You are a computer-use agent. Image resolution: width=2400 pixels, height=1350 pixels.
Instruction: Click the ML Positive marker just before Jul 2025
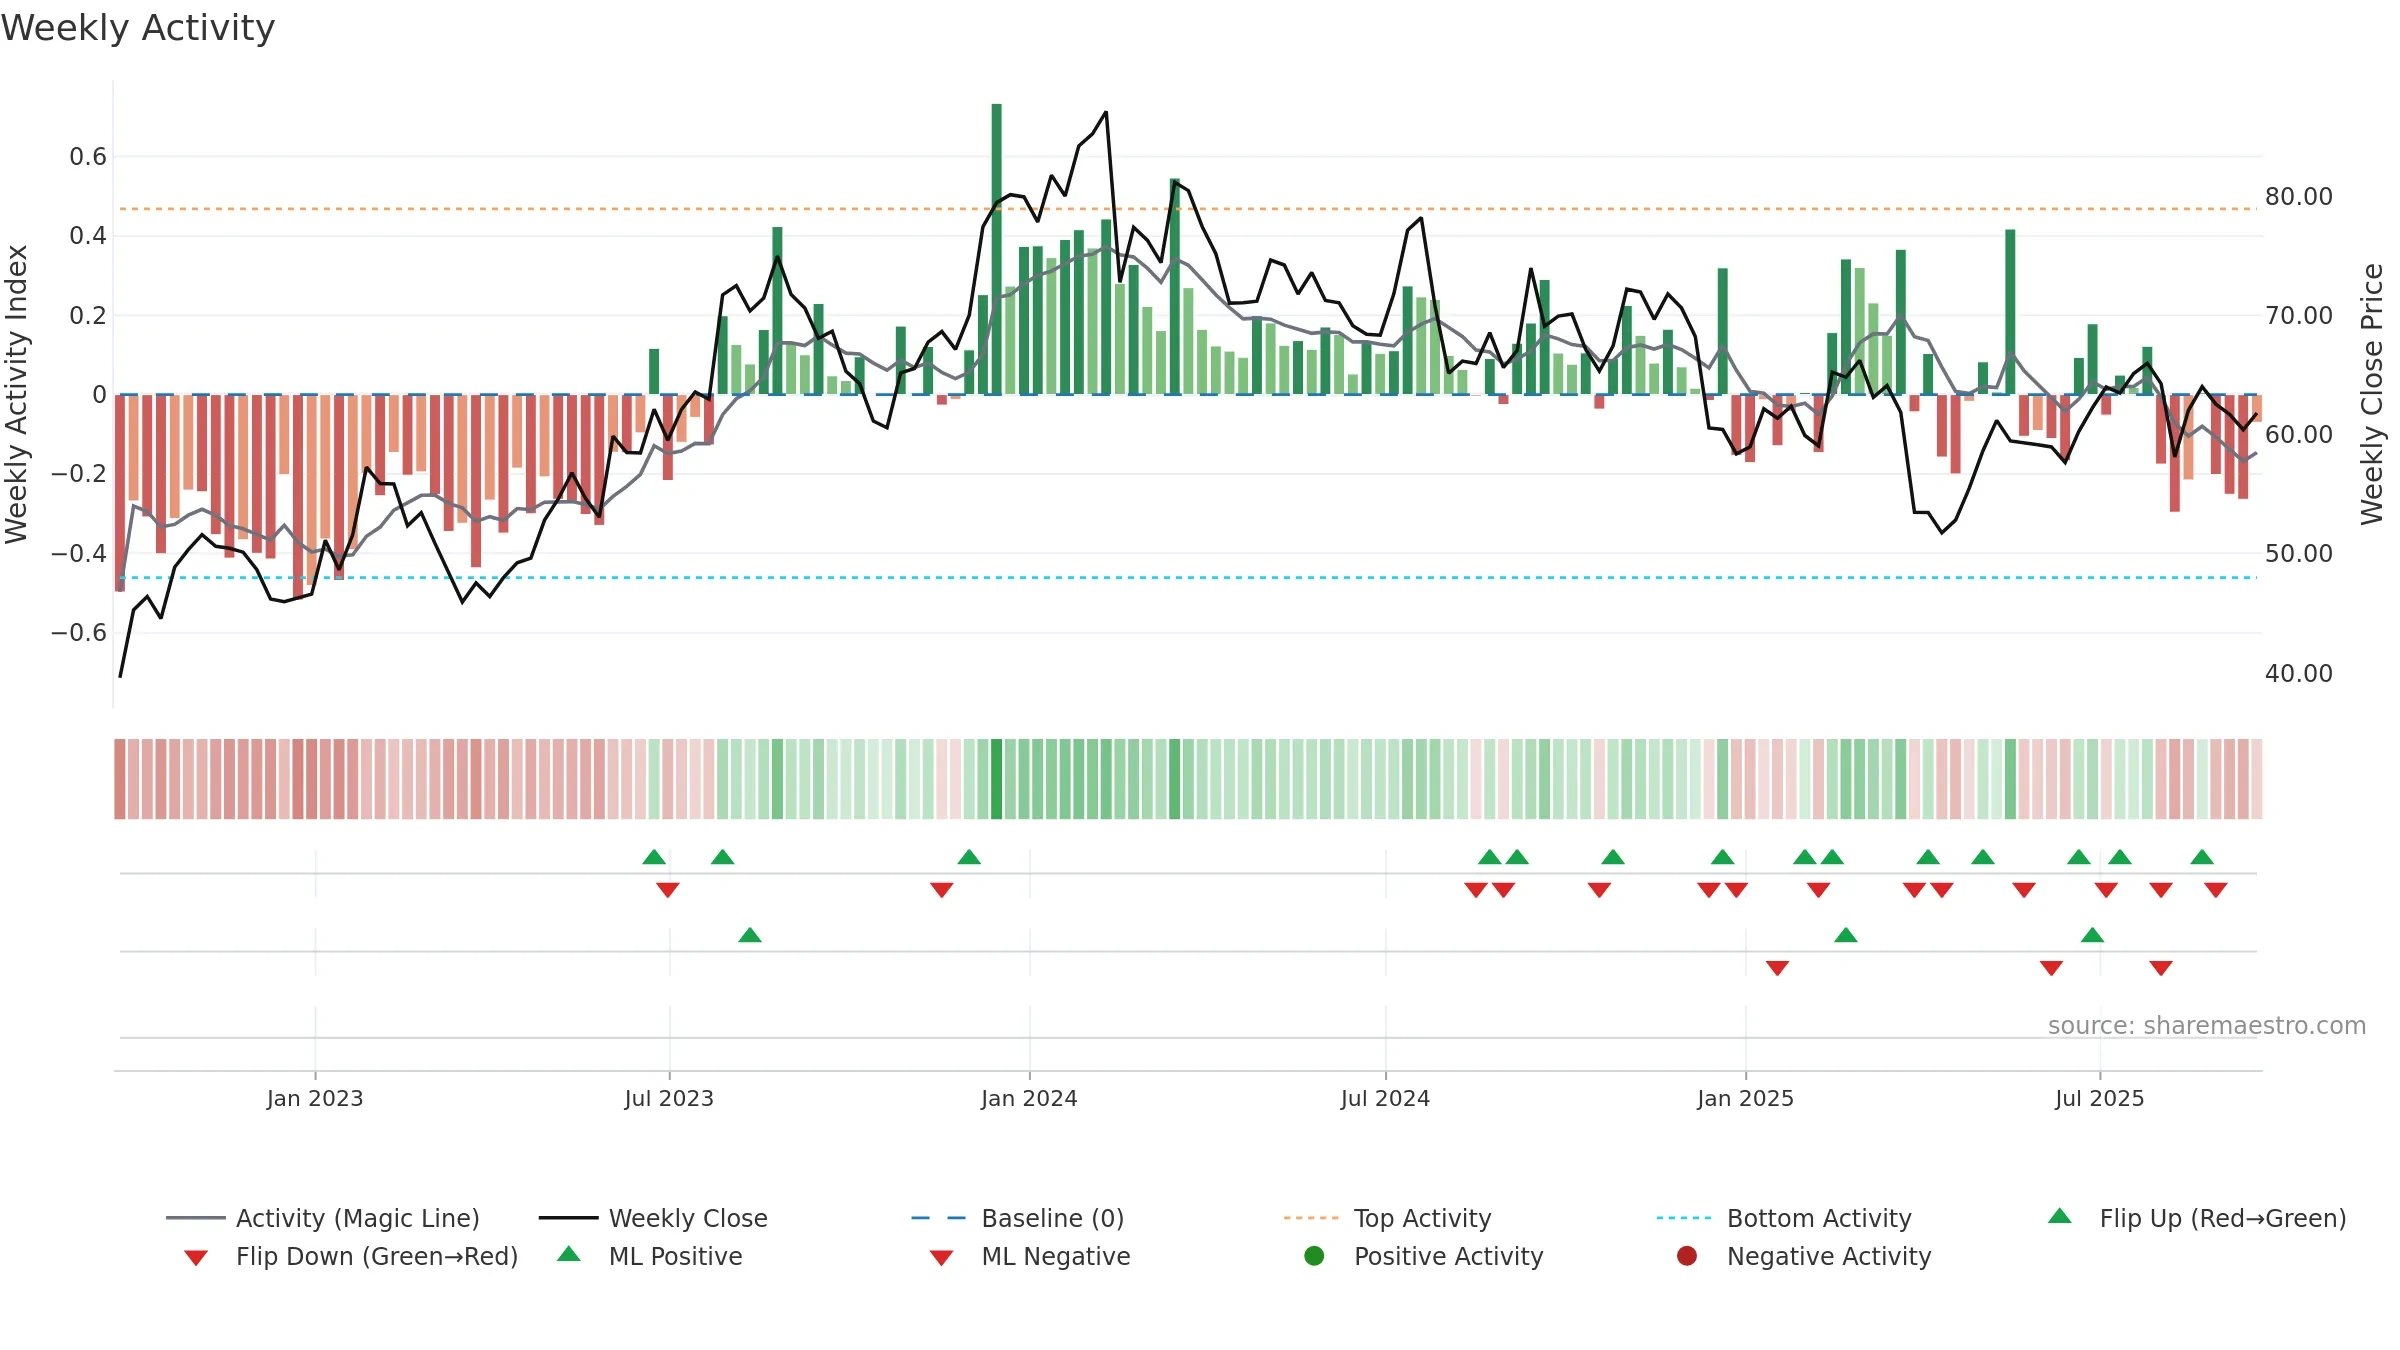coord(2092,935)
